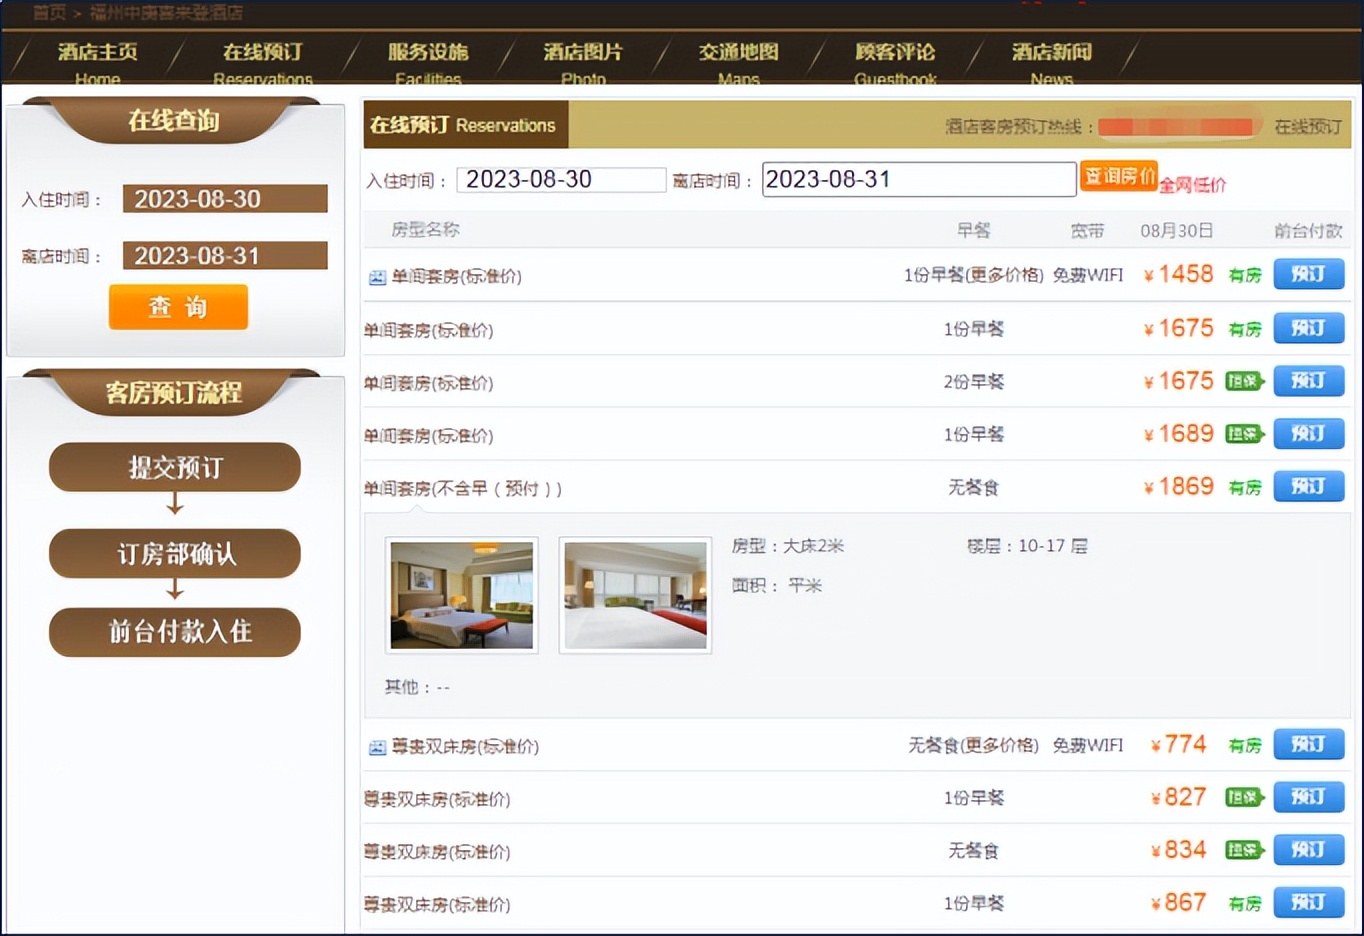The height and width of the screenshot is (936, 1364).
Task: Click the 担保 badge on the ¥1675 row
Action: point(1244,381)
